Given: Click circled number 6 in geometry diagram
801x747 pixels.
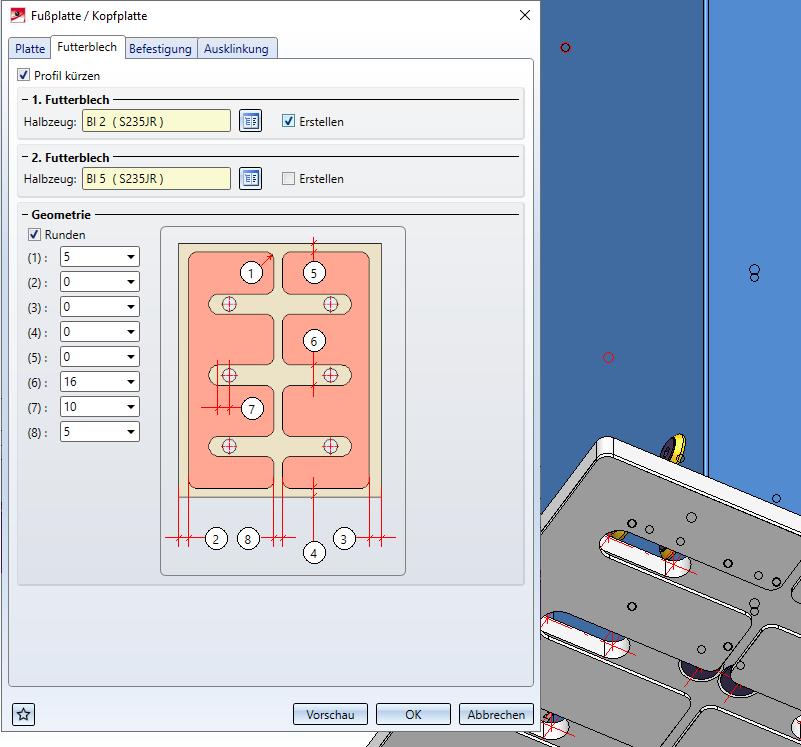Looking at the screenshot, I should click(314, 341).
